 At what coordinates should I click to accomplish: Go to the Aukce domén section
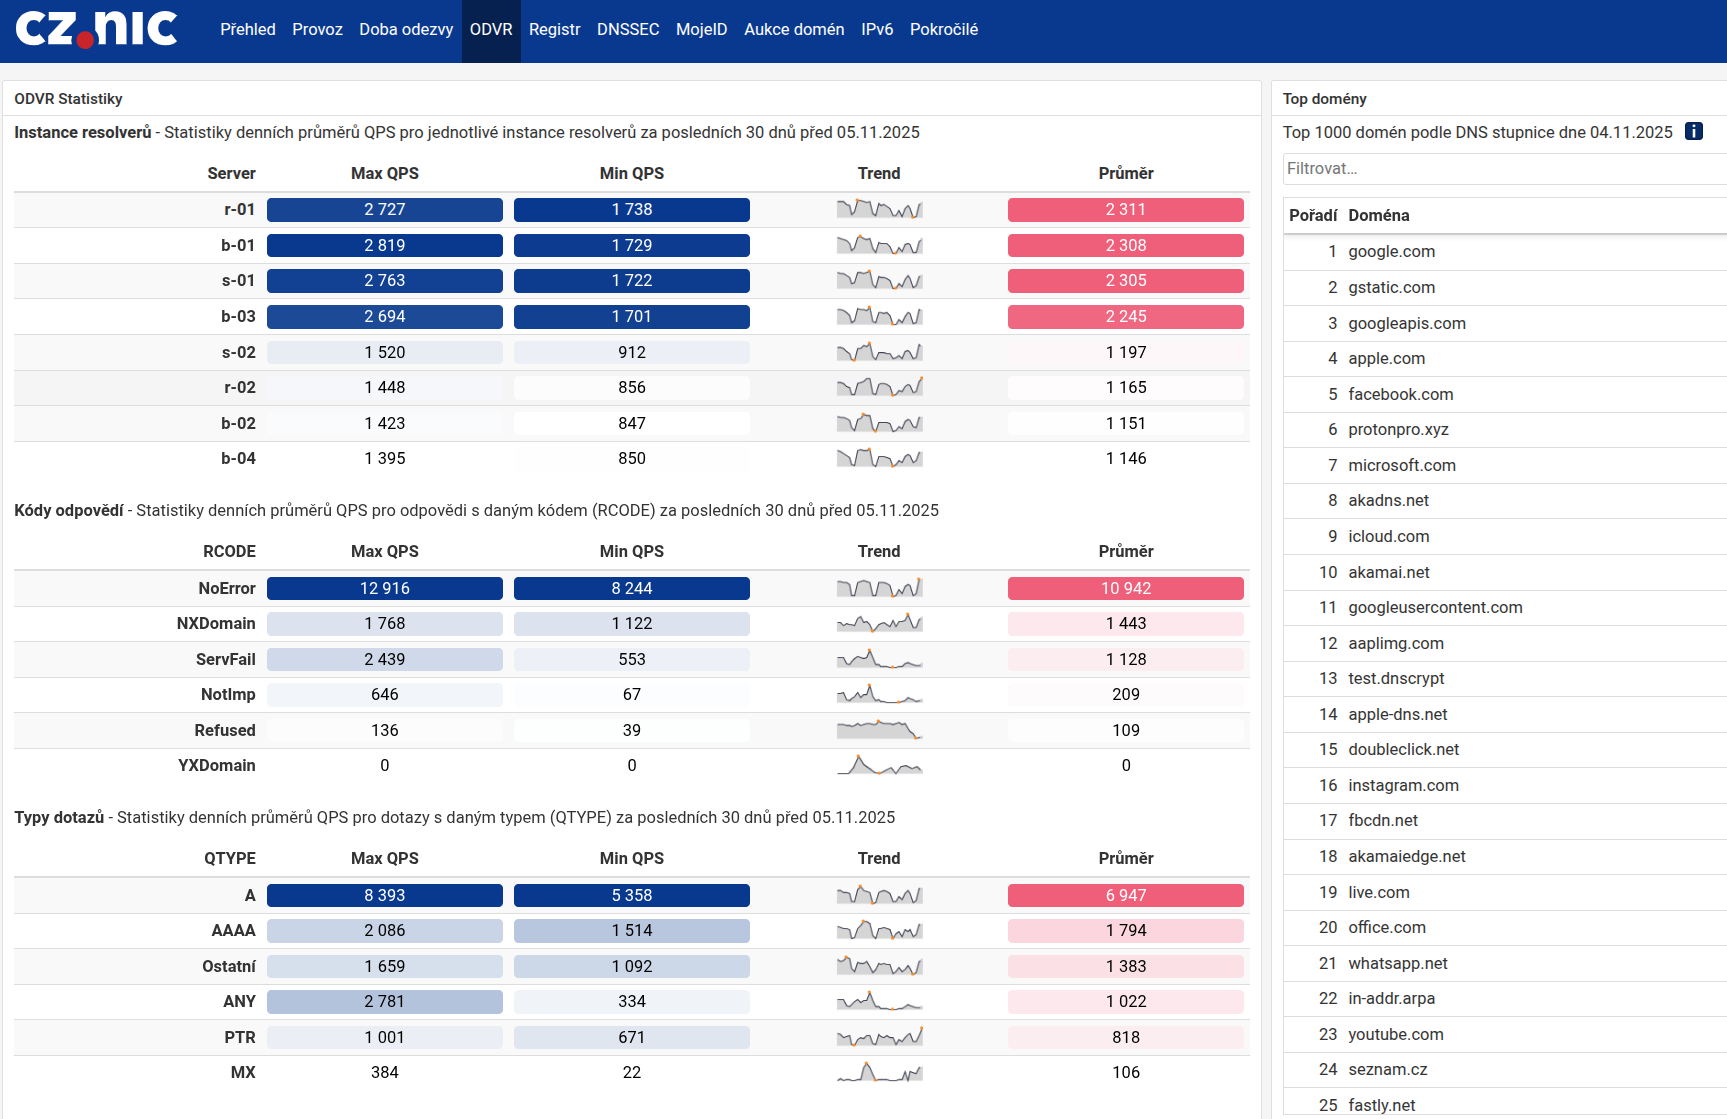794,30
